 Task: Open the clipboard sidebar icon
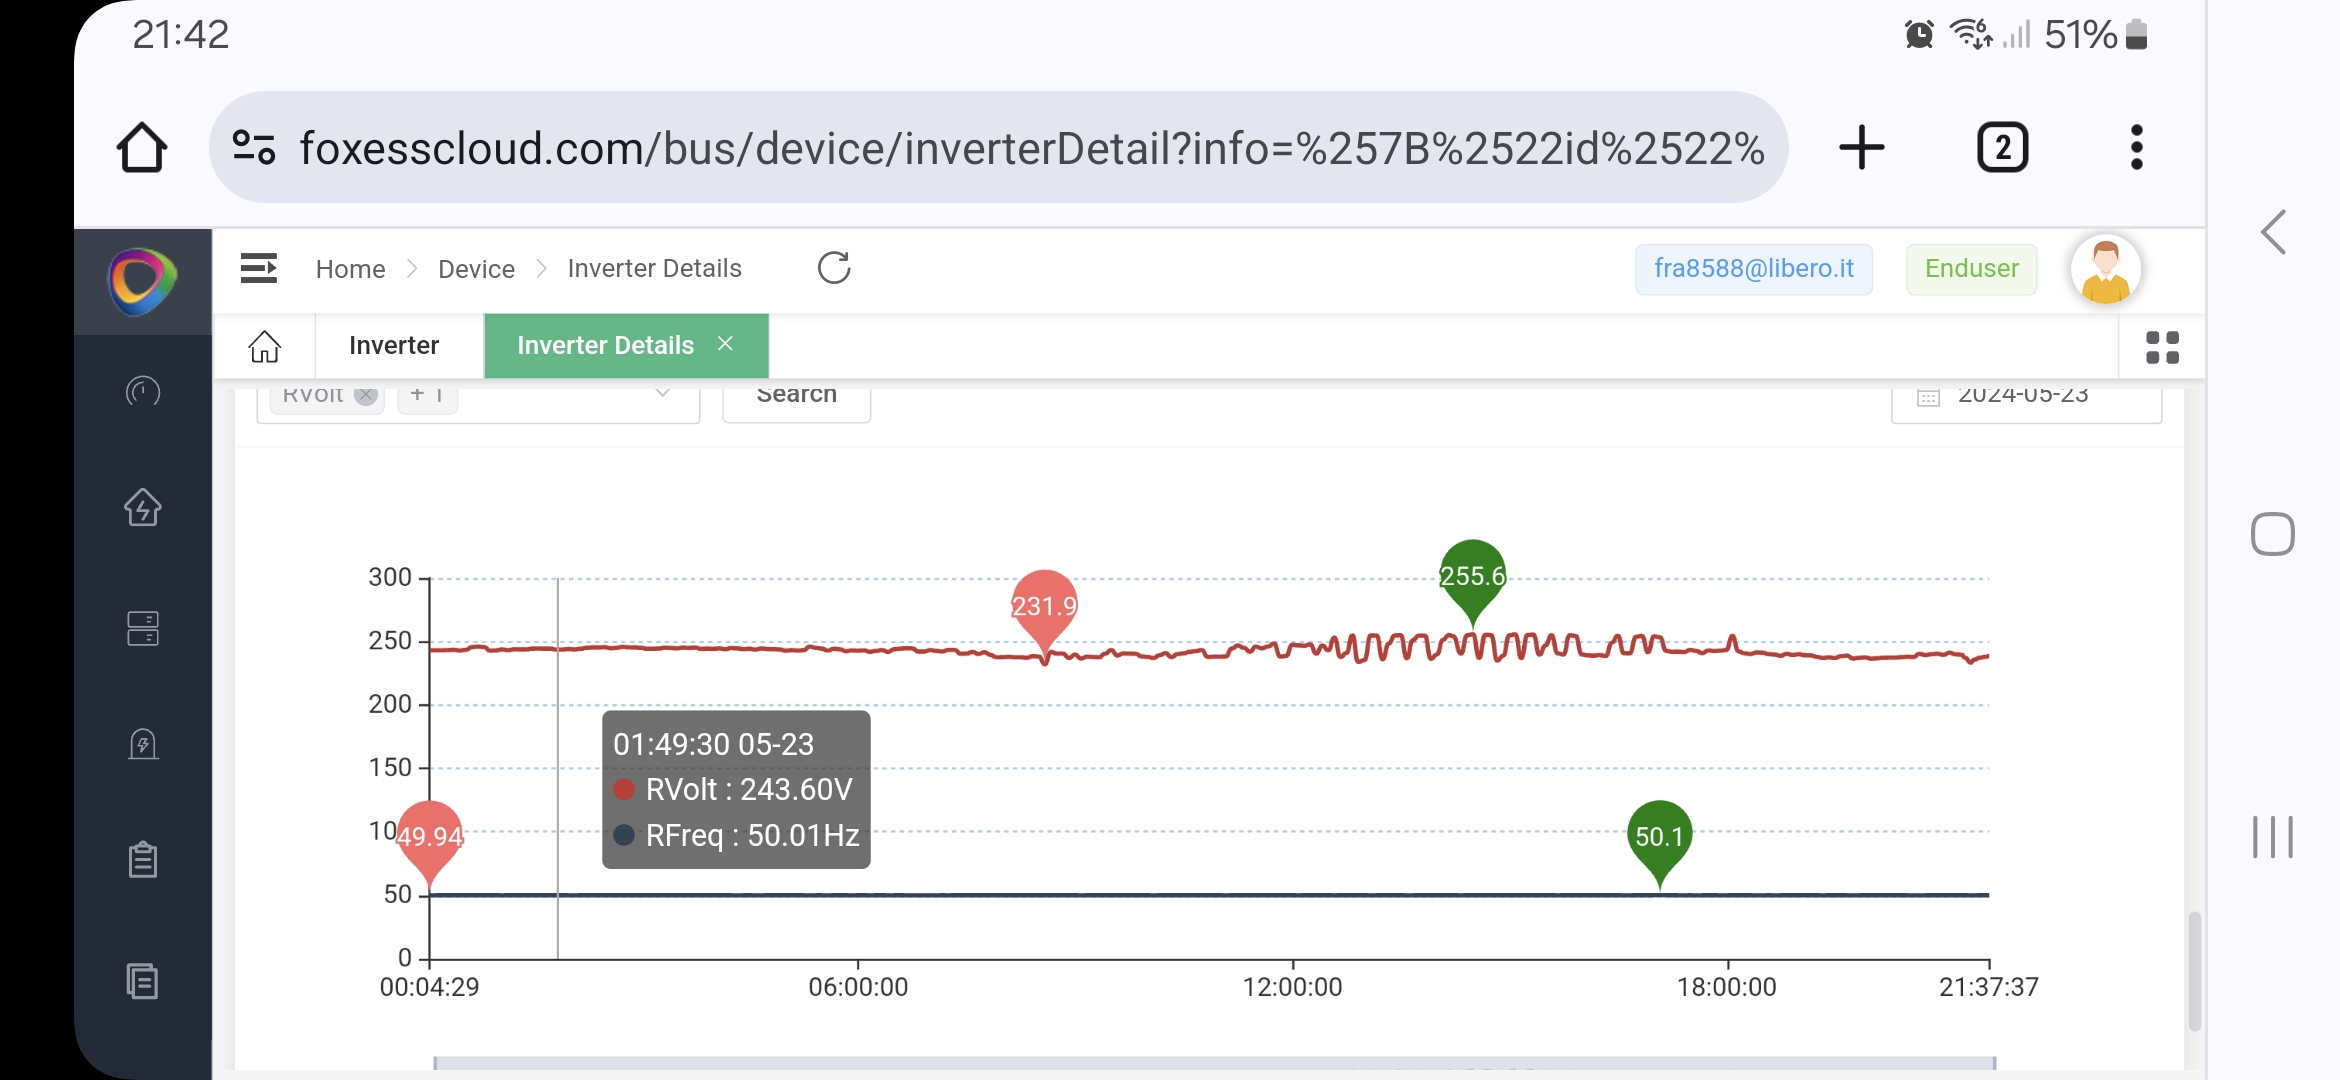[x=143, y=859]
